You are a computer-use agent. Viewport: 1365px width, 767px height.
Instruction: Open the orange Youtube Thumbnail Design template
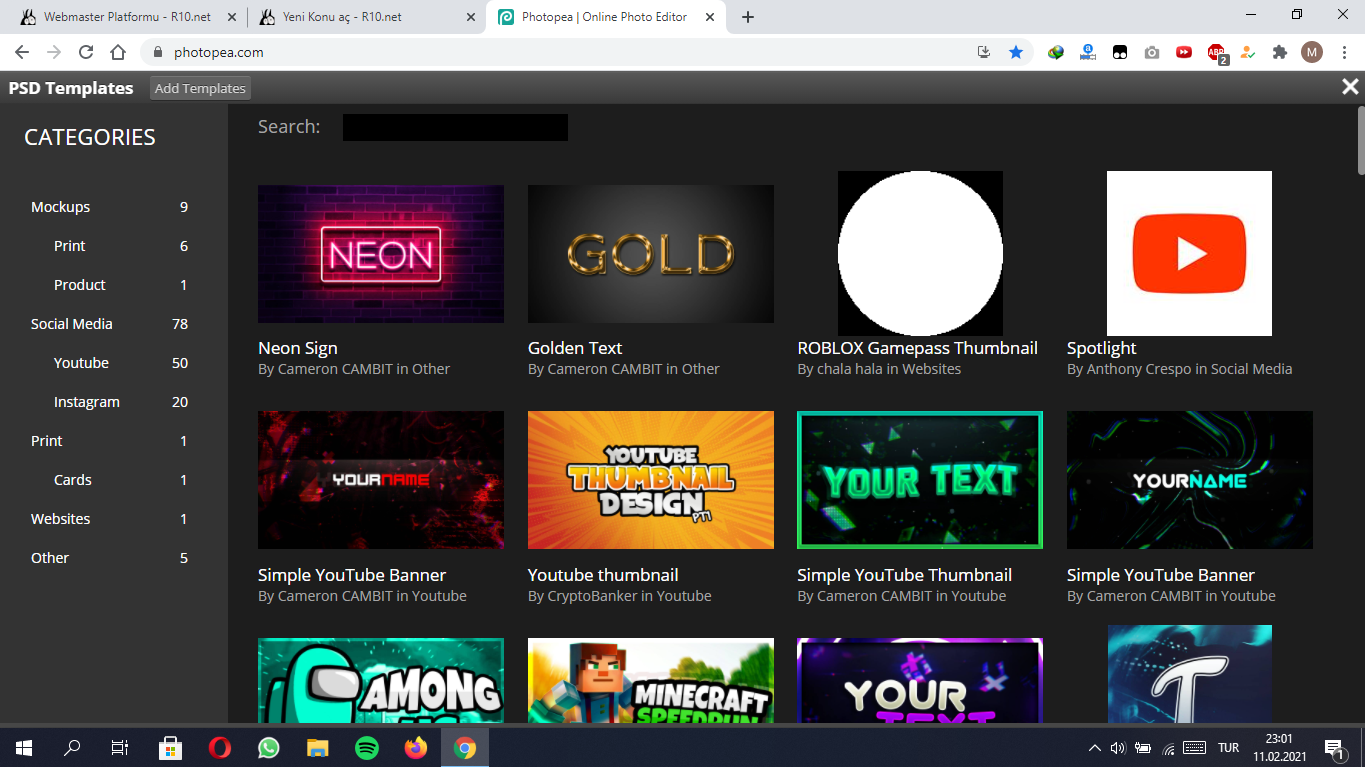pyautogui.click(x=651, y=480)
